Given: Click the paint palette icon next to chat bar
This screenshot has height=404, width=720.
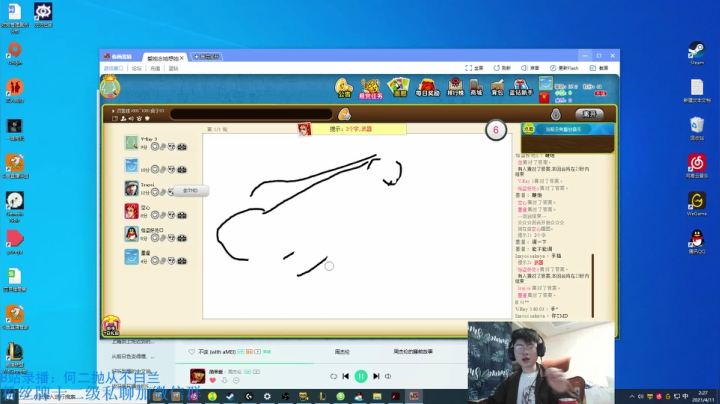Looking at the screenshot, I should pos(344,114).
